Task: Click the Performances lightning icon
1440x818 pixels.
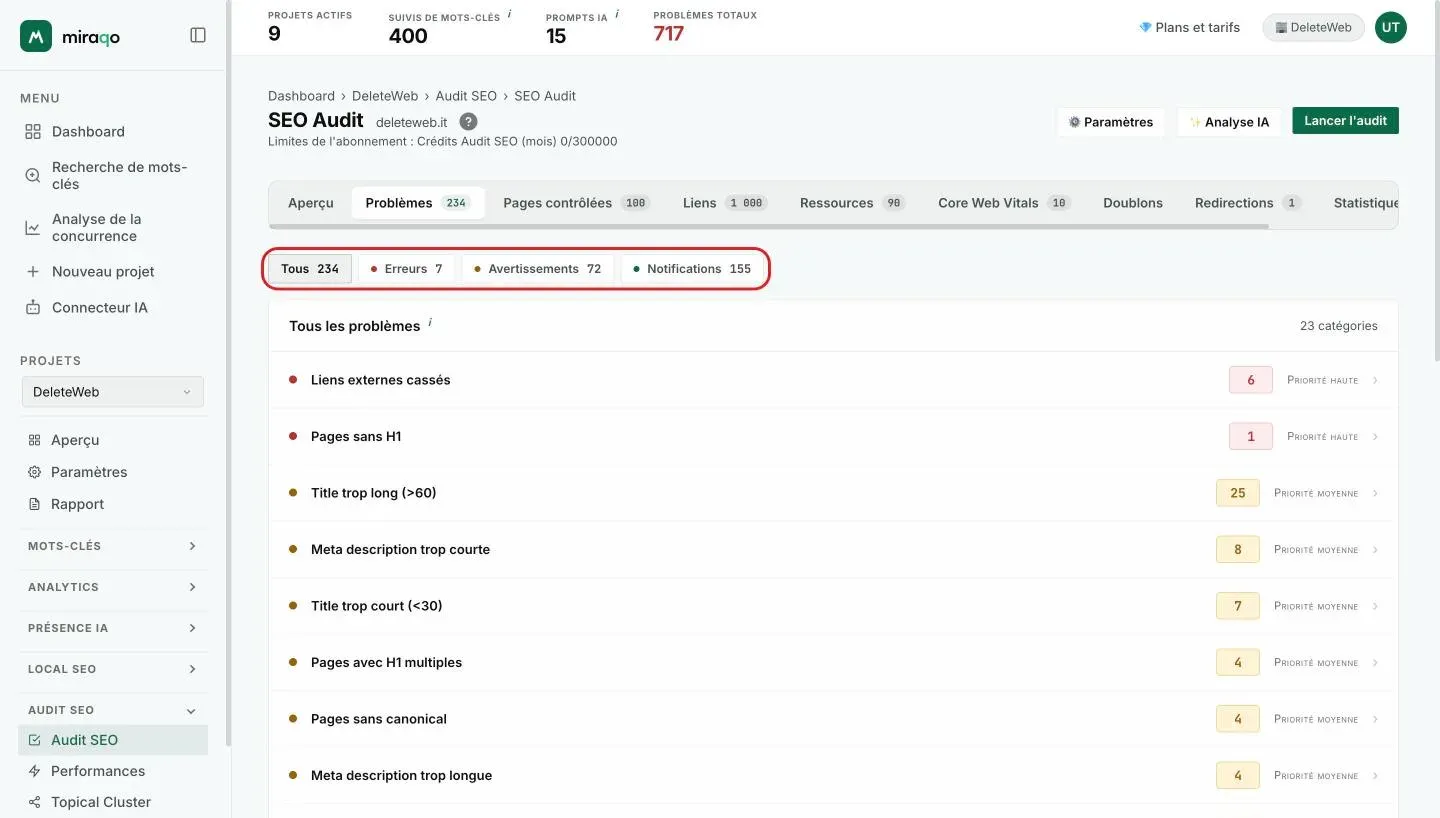Action: (x=35, y=771)
